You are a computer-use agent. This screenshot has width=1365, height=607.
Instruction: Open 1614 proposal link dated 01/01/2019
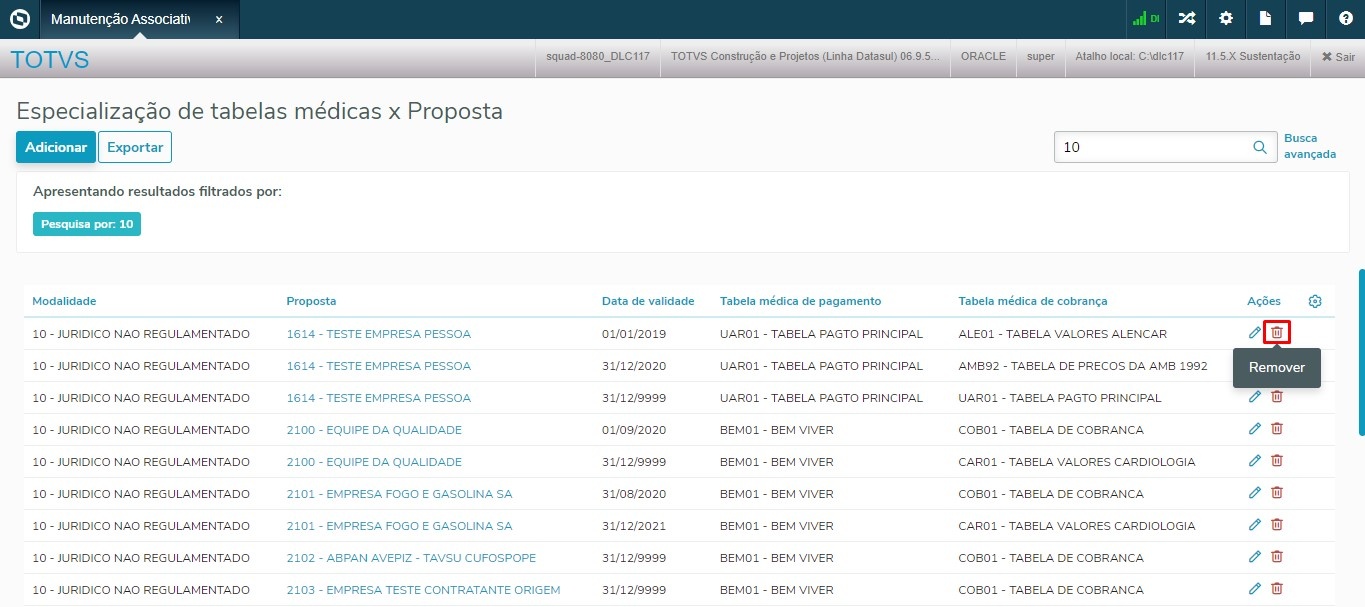[378, 334]
